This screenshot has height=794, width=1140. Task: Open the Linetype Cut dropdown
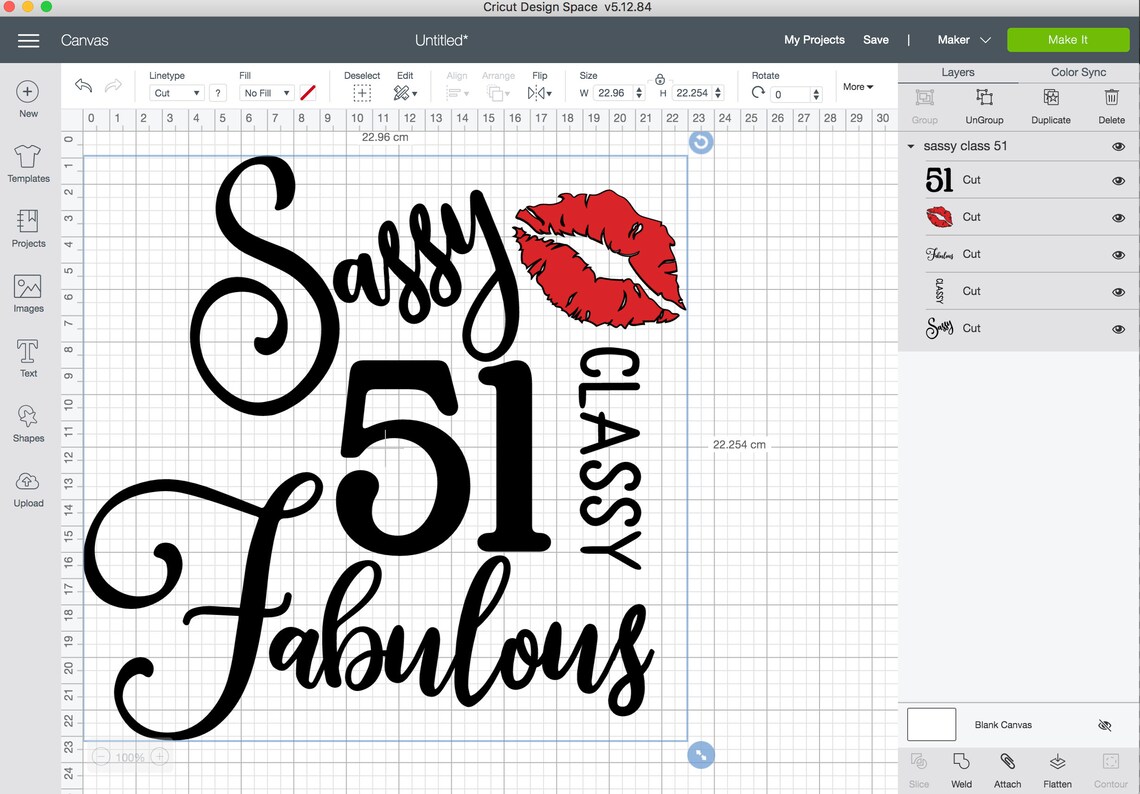pyautogui.click(x=175, y=92)
